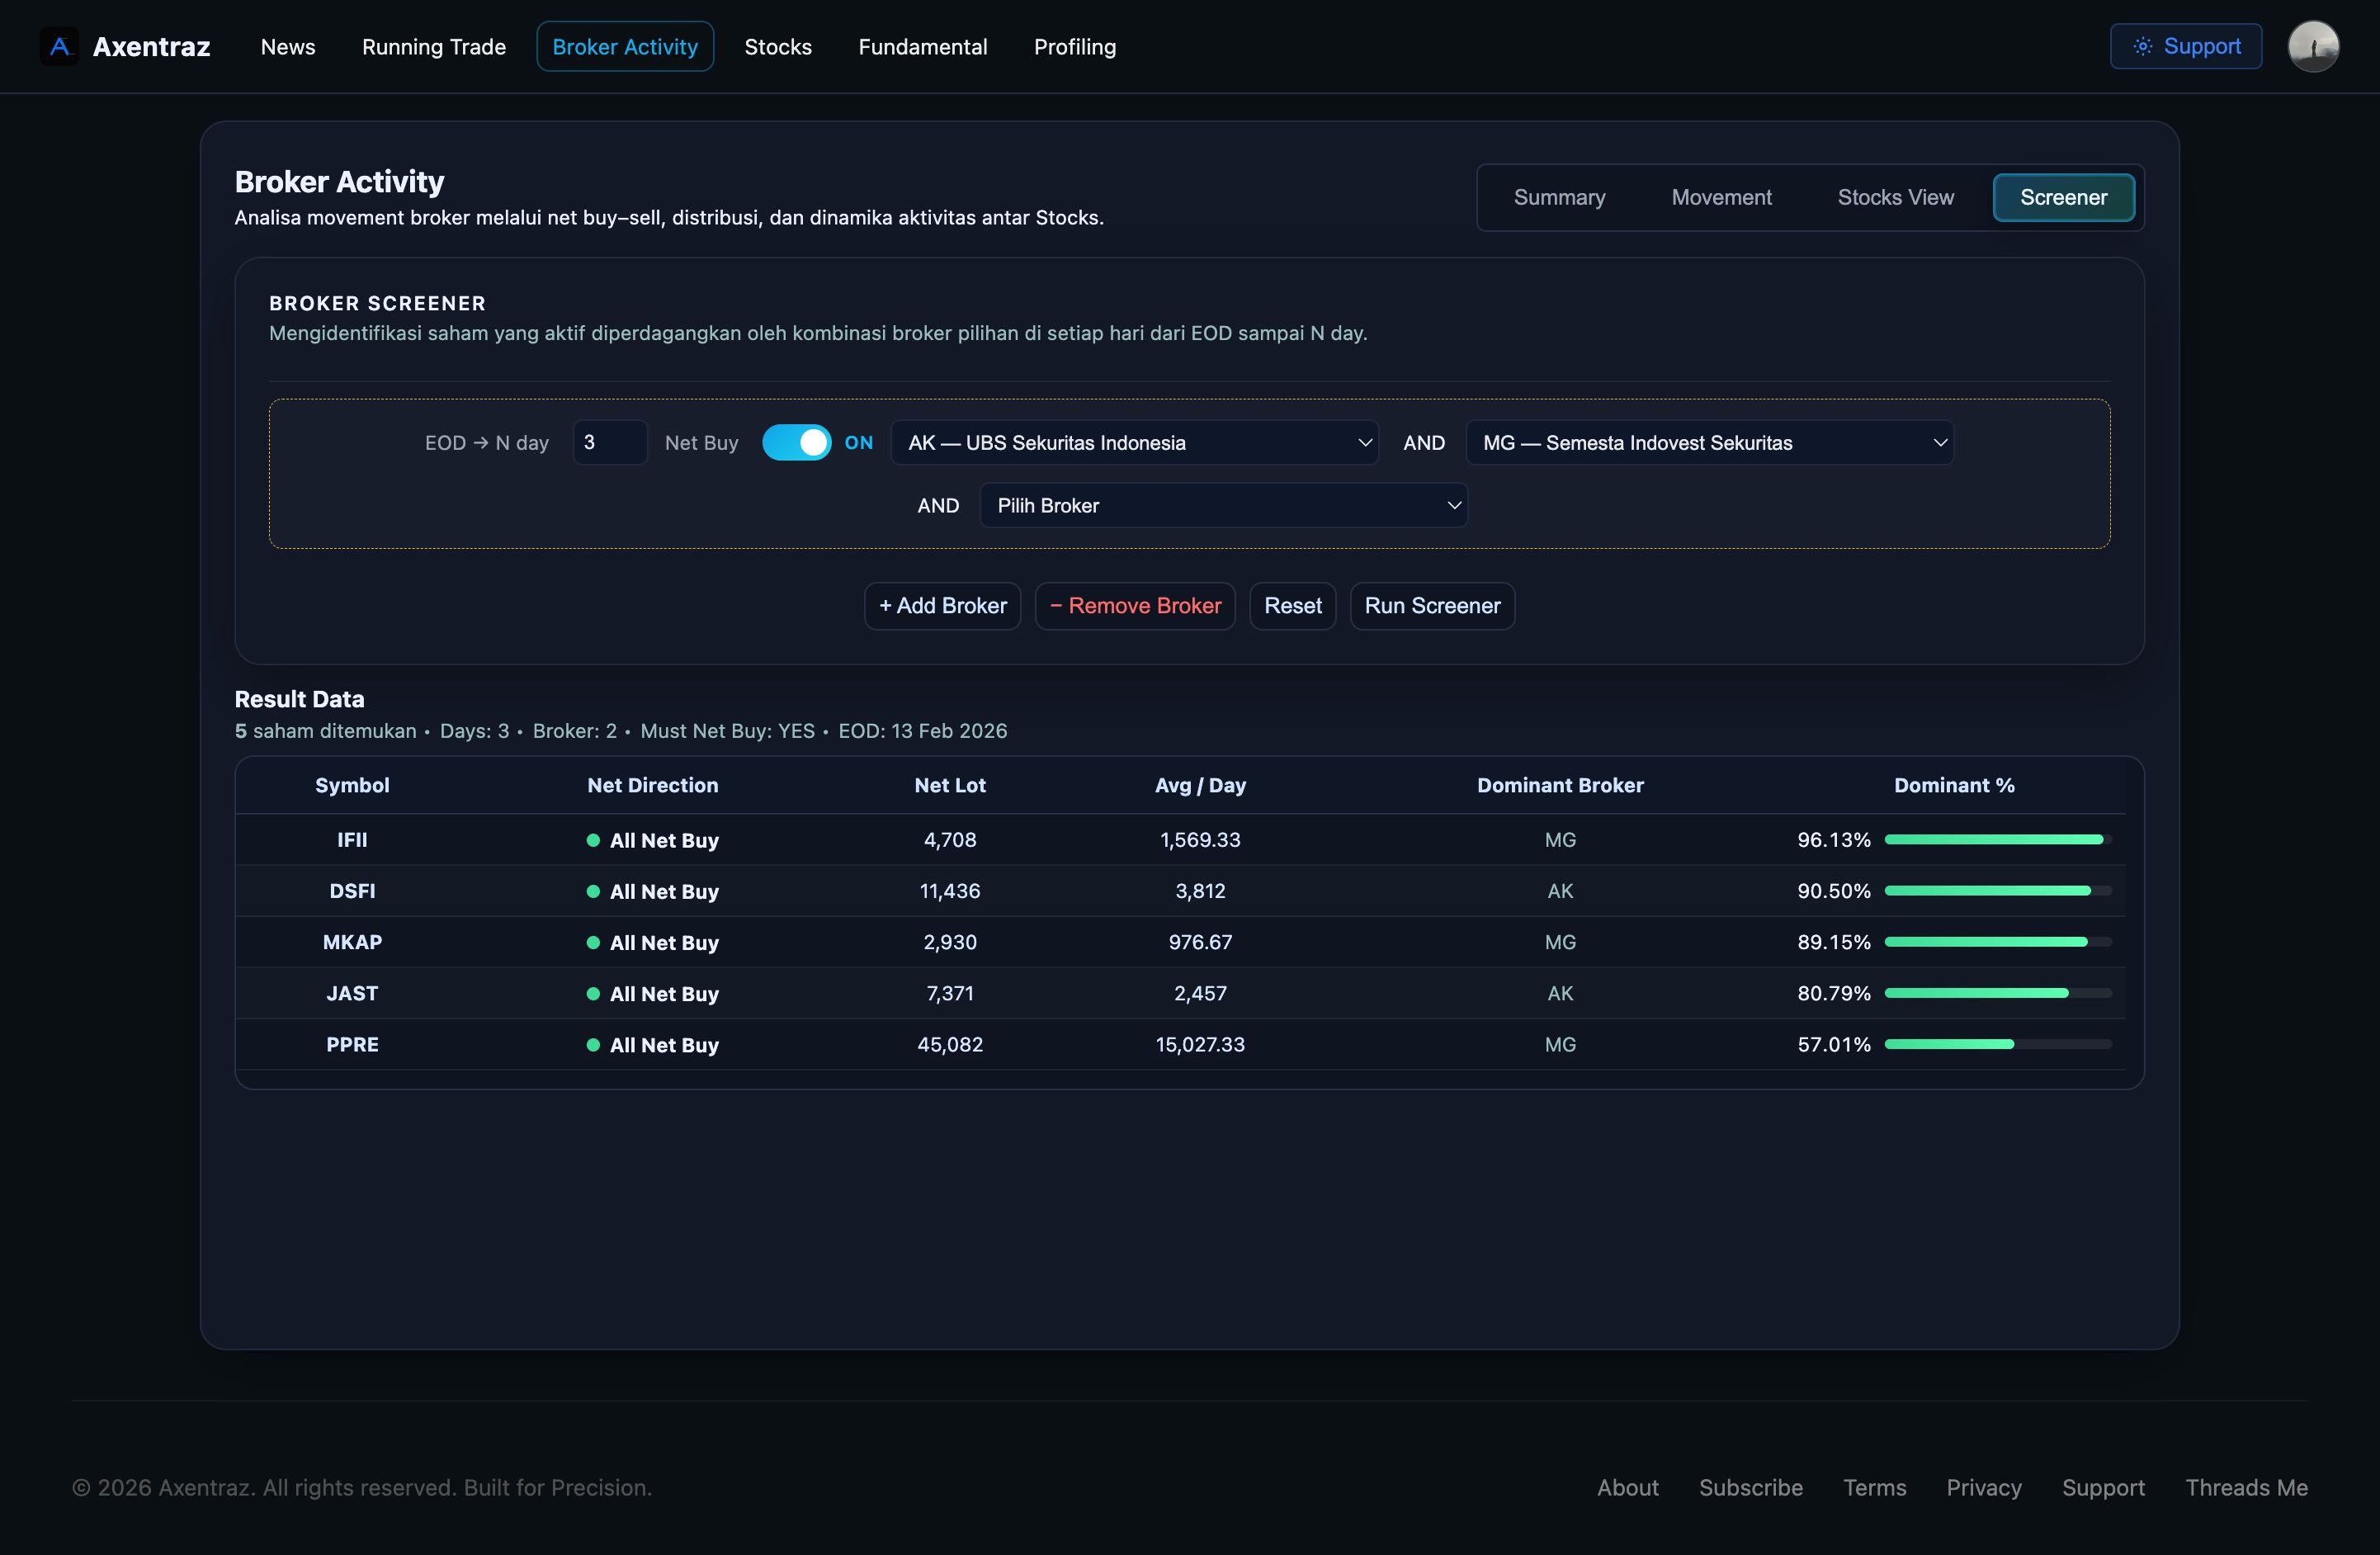
Task: Click the Add Broker button
Action: pos(942,605)
